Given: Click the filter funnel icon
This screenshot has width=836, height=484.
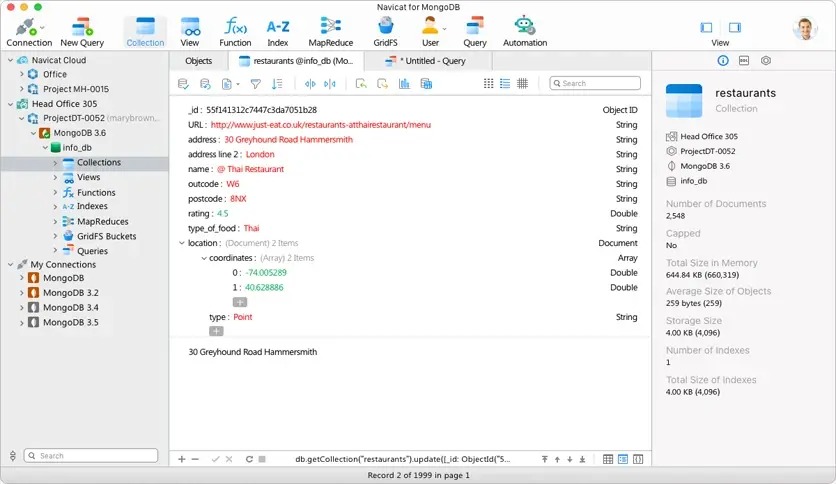Looking at the screenshot, I should coord(256,84).
